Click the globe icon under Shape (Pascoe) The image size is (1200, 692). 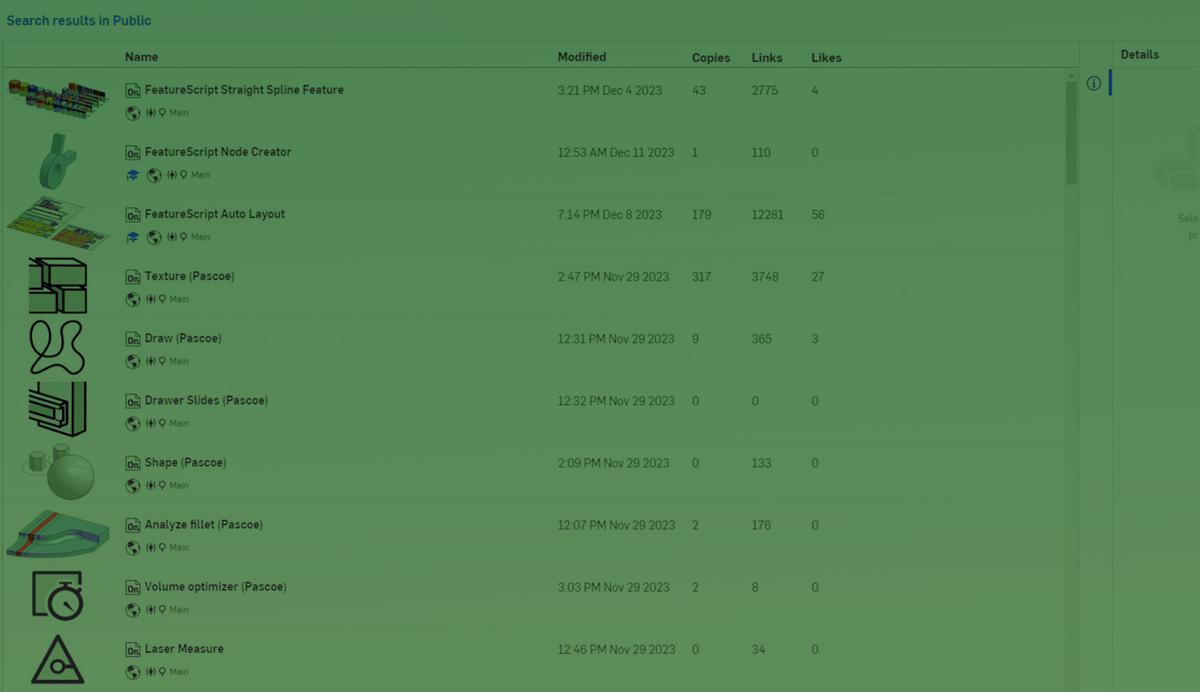tap(132, 486)
